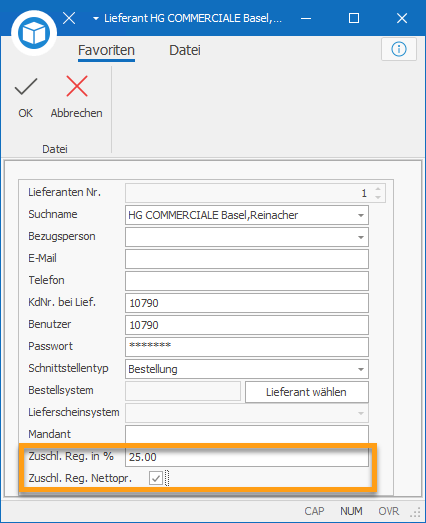426x523 pixels.
Task: Expand the Suchname dropdown
Action: pyautogui.click(x=361, y=215)
